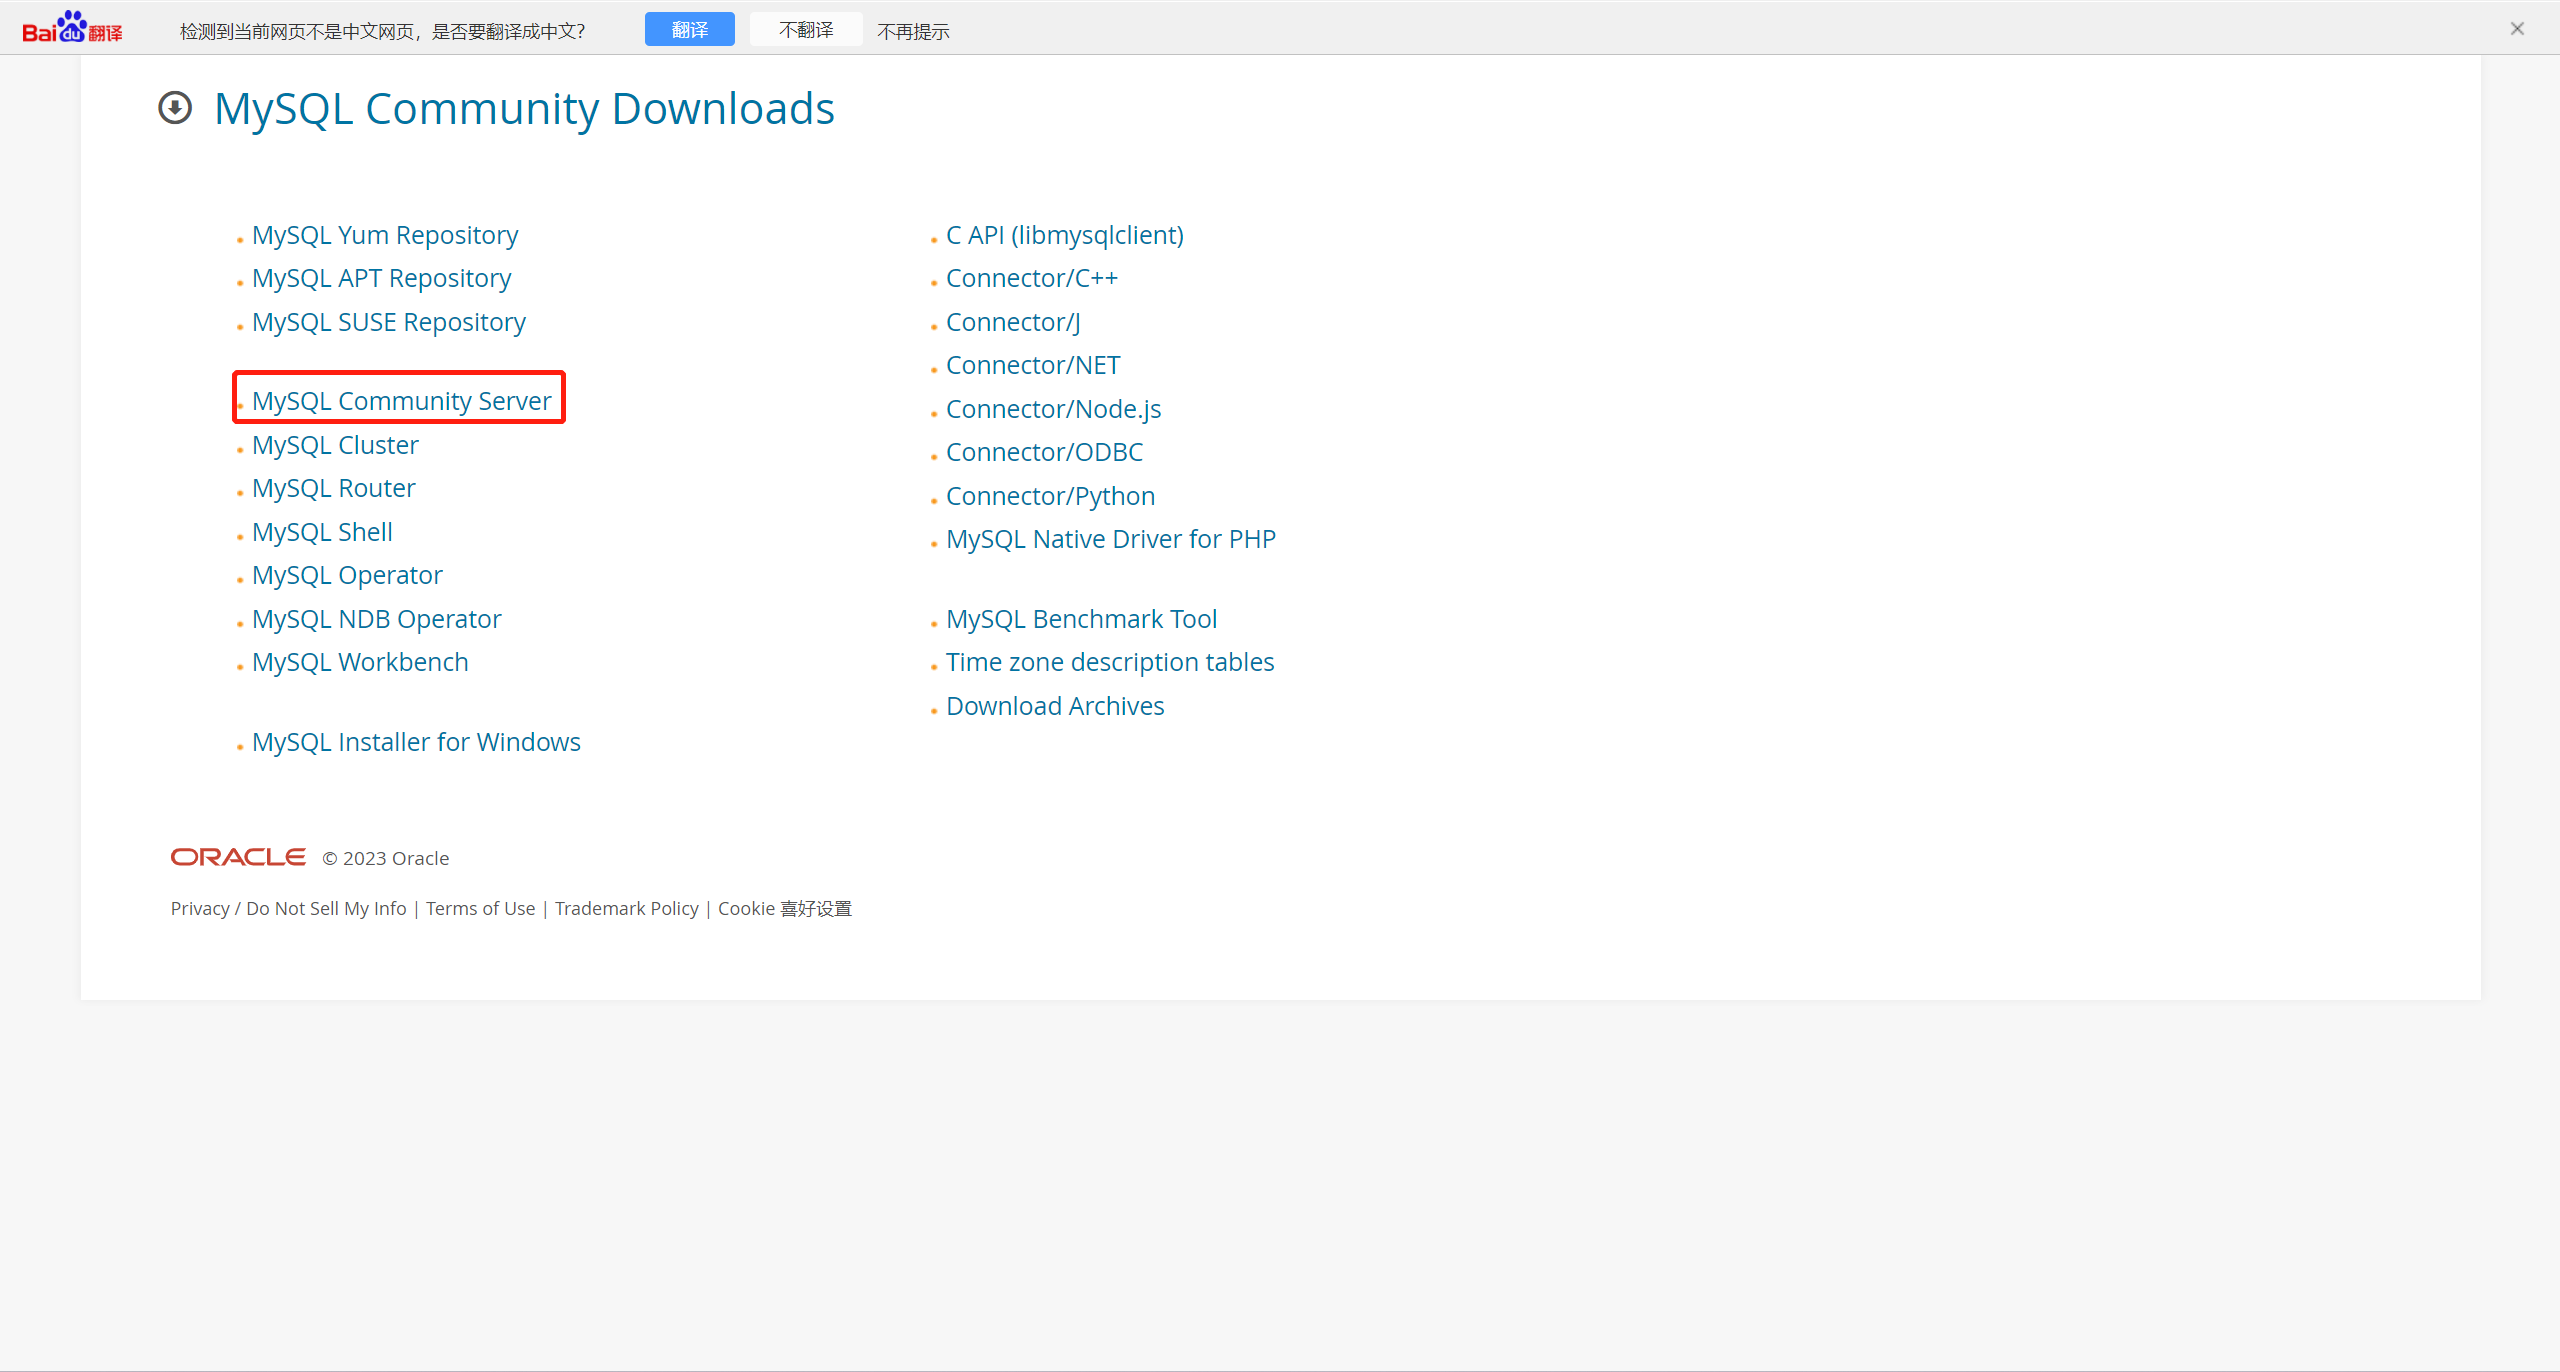Click the Baidu Translate logo
2560x1372 pixels.
[72, 28]
